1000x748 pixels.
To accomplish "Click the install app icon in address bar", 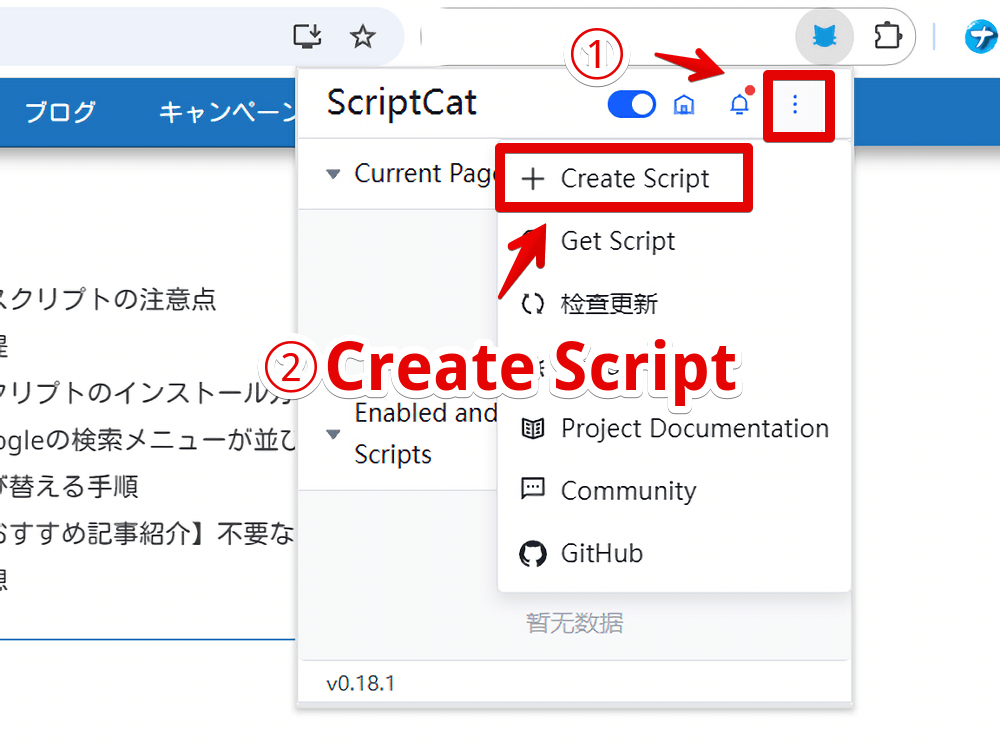I will (x=307, y=36).
